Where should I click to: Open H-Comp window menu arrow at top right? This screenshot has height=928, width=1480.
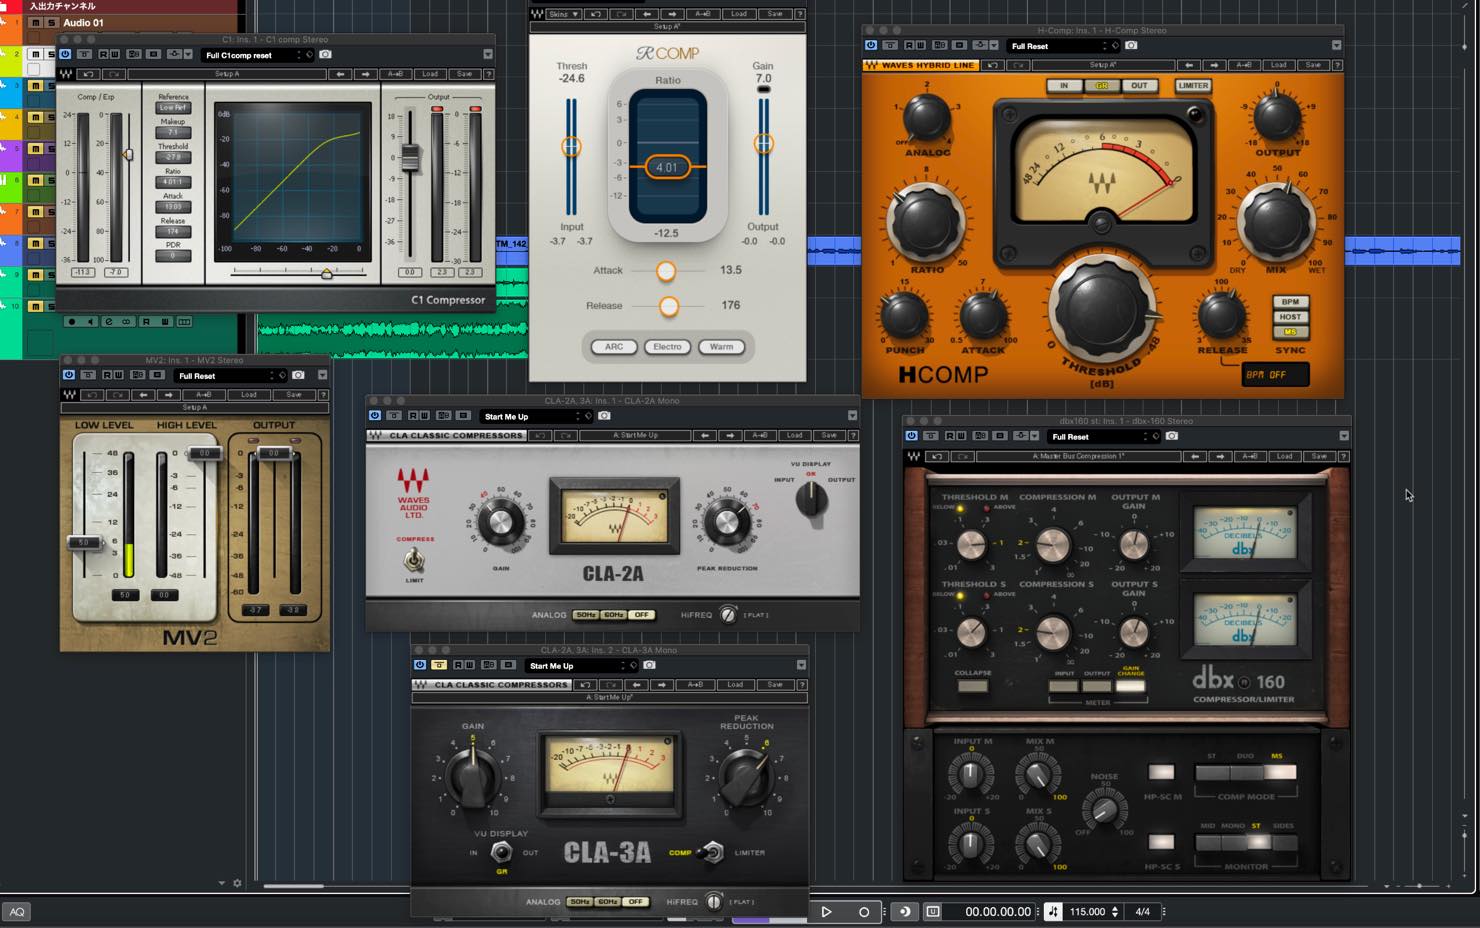point(1336,45)
